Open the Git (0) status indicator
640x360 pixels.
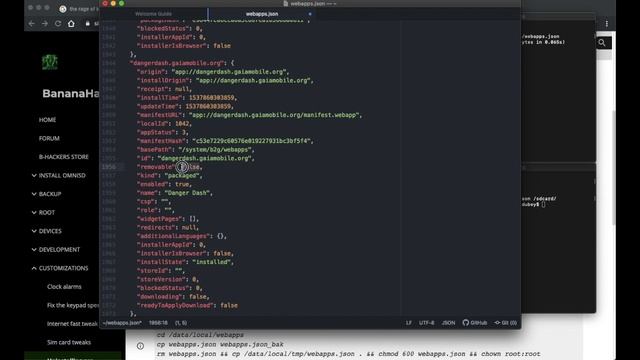coord(505,323)
